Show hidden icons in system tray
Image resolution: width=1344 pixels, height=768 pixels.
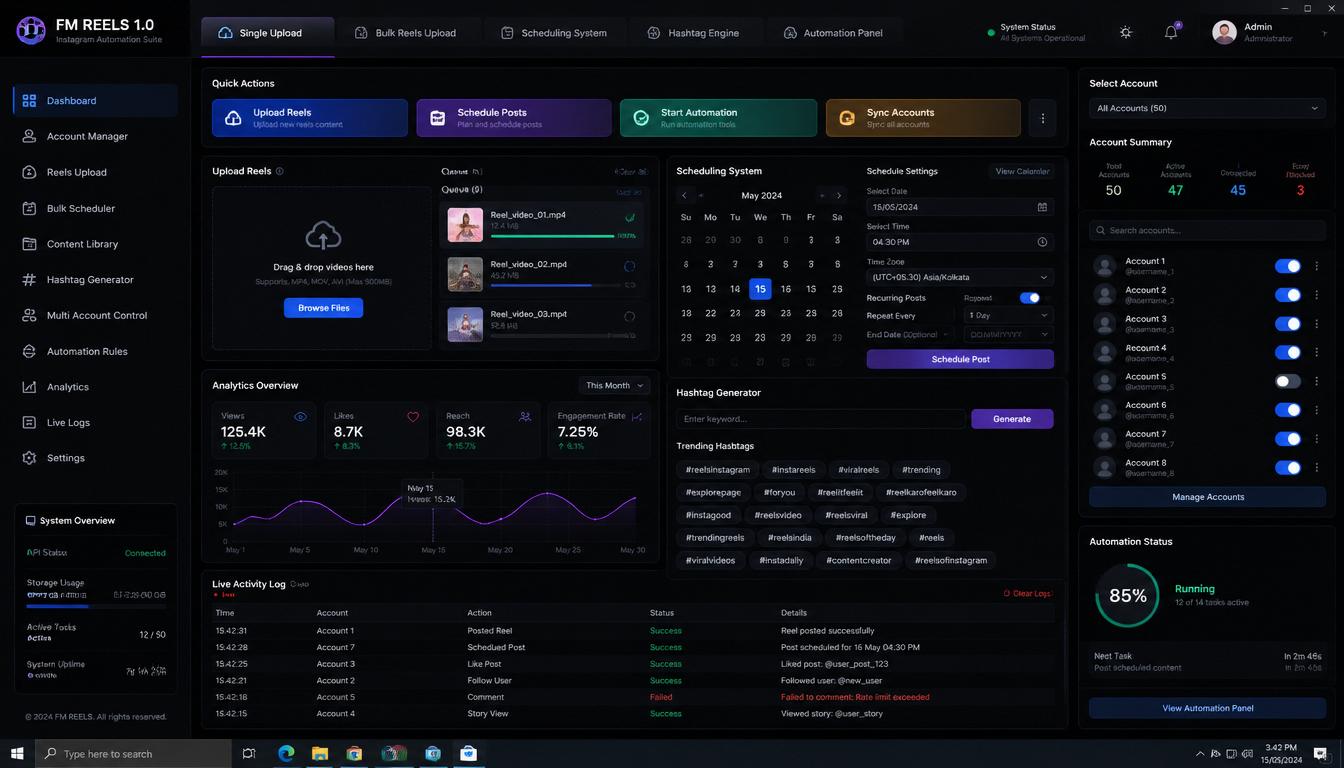pyautogui.click(x=1200, y=753)
